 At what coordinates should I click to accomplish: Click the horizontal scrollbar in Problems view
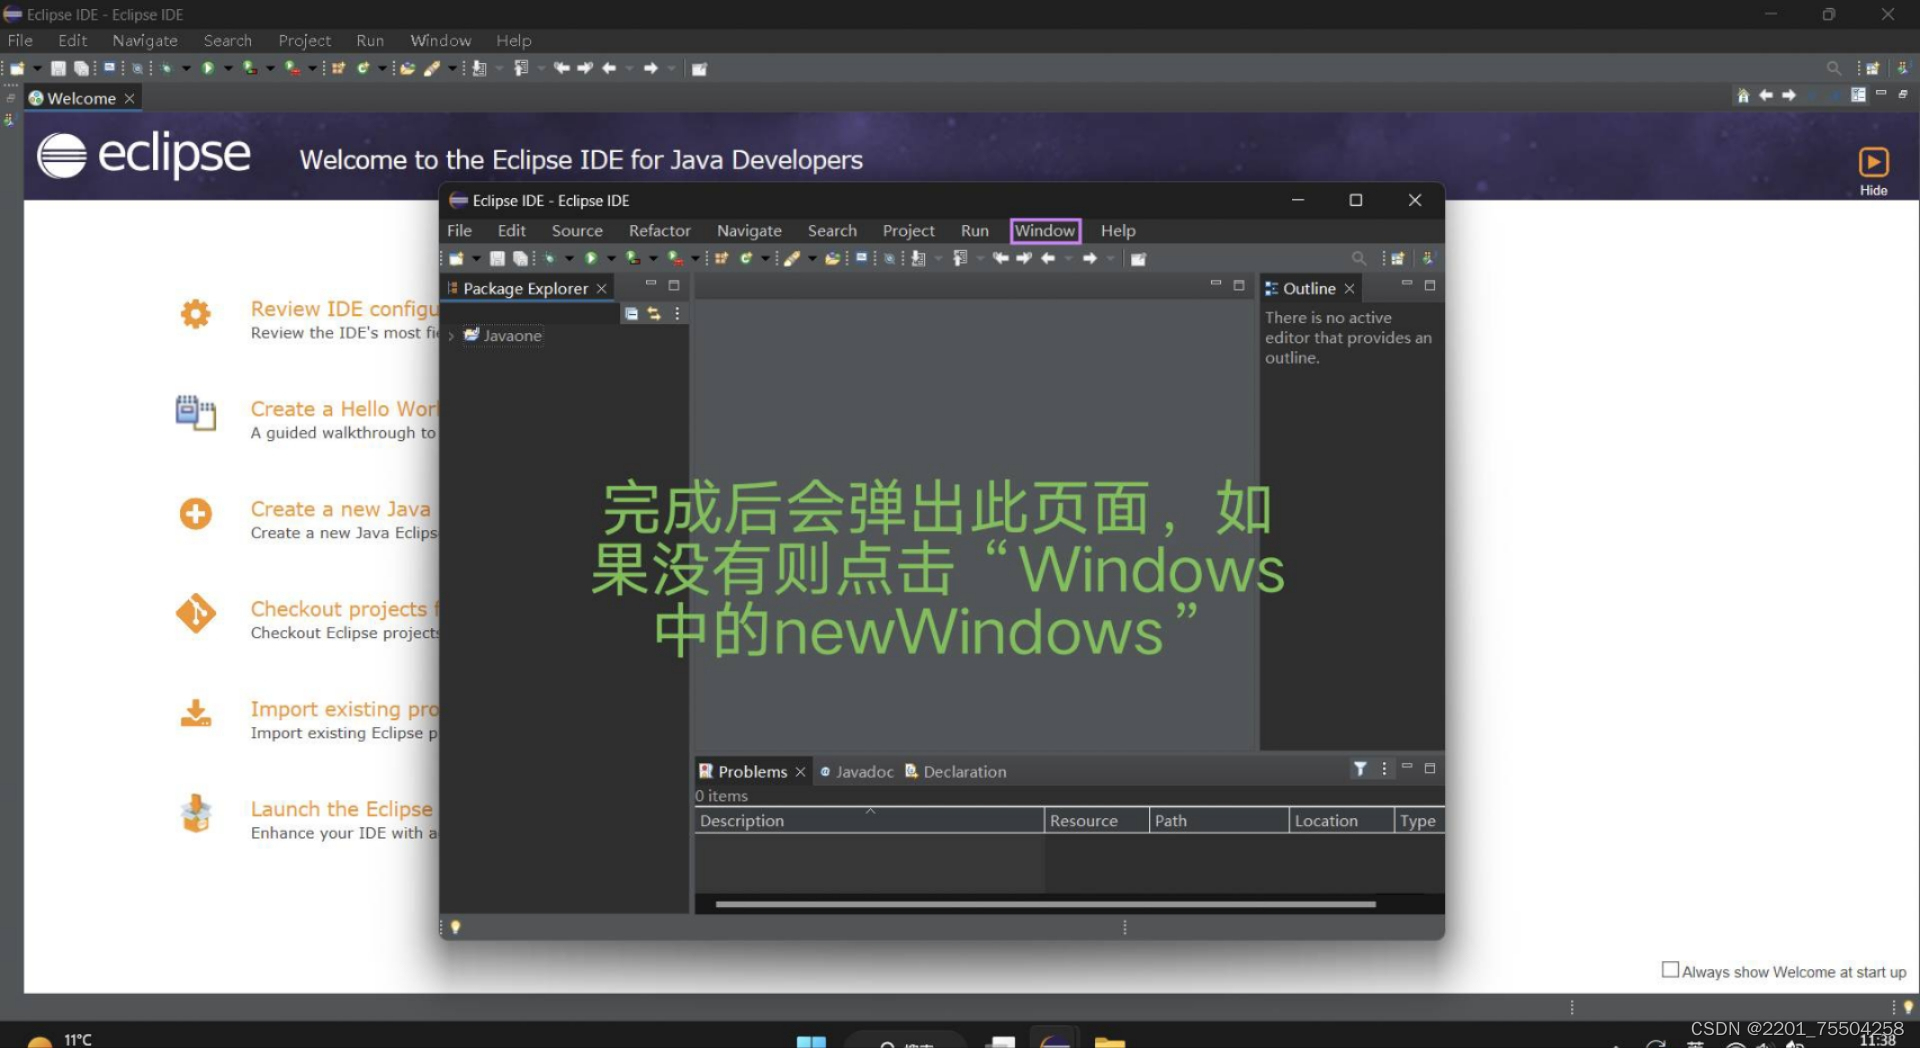point(1045,904)
